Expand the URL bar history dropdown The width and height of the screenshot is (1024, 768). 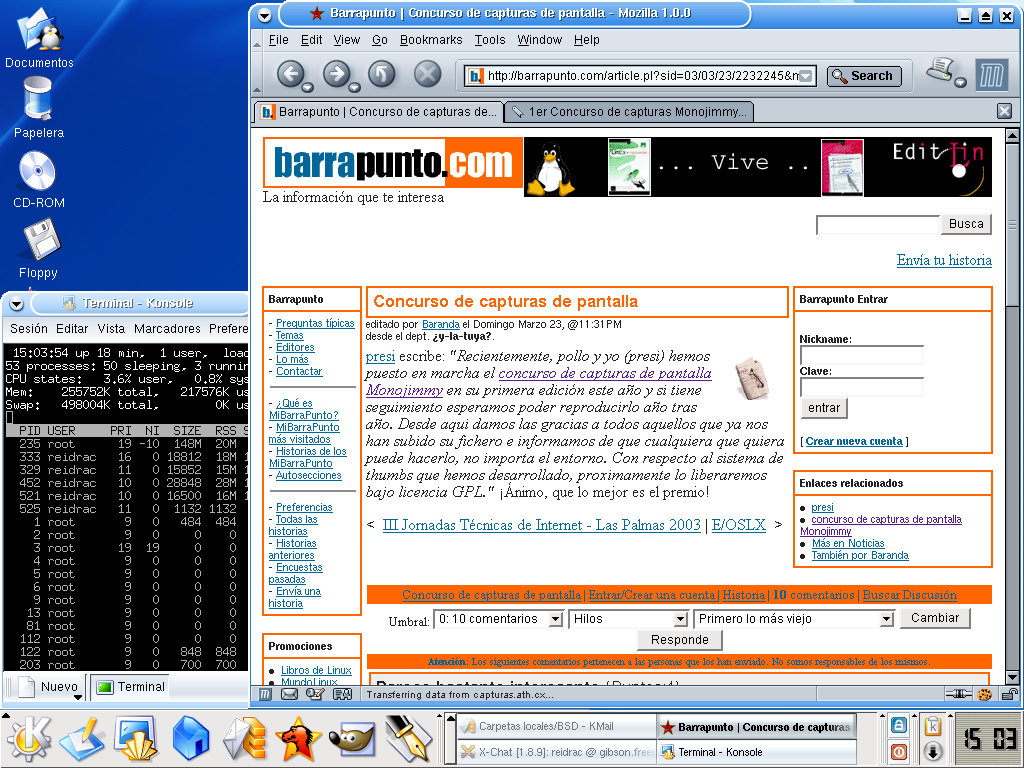(807, 76)
